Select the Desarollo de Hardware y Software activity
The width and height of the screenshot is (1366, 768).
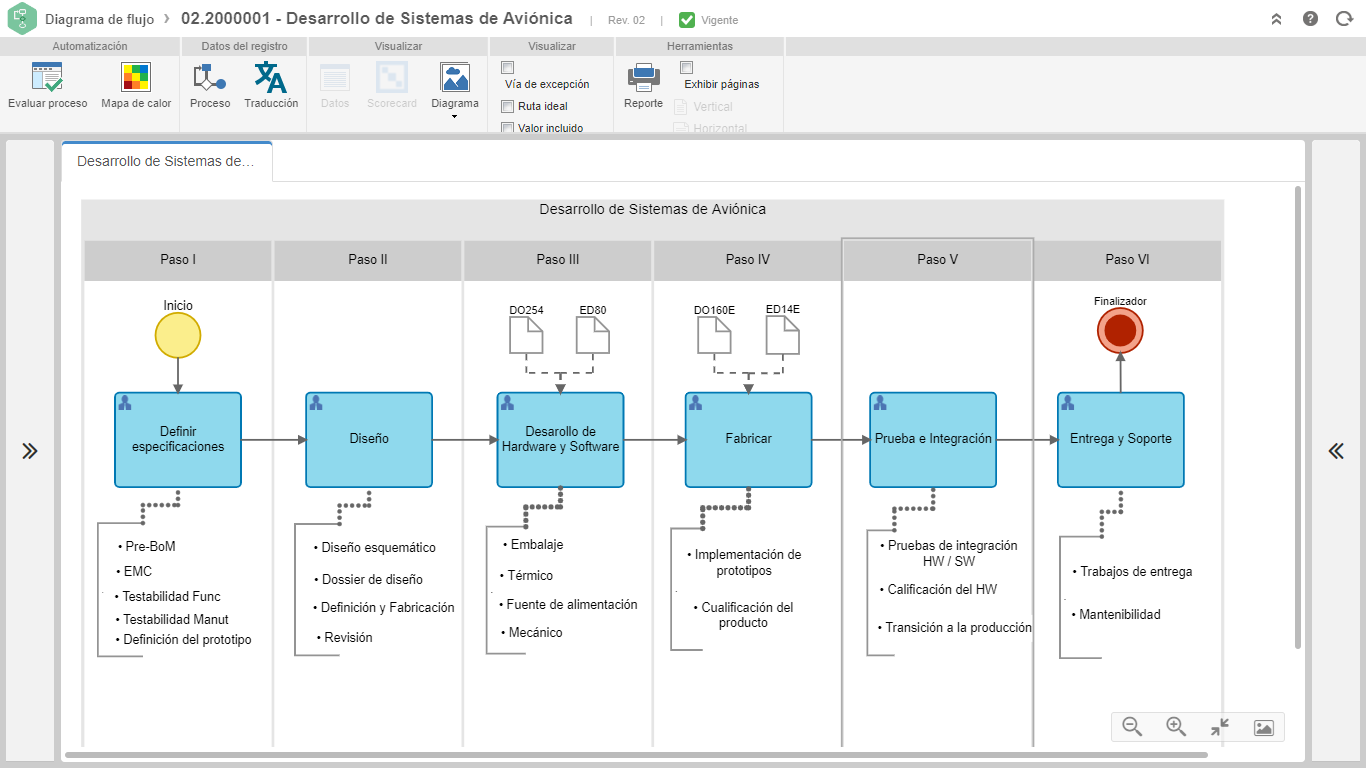[560, 440]
